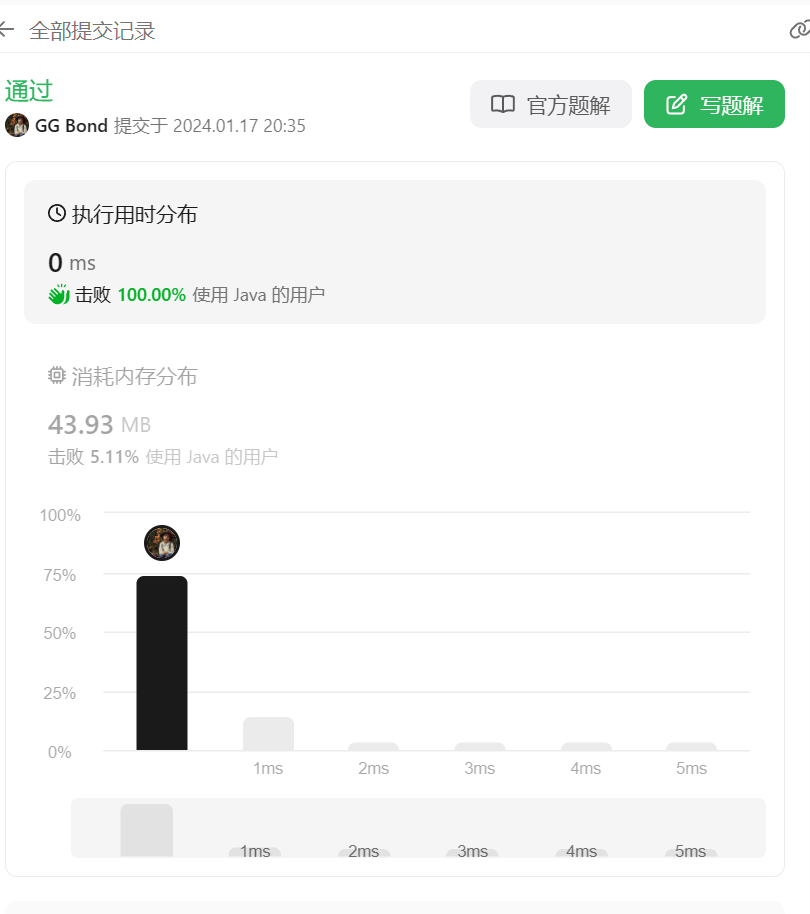Click the black 0ms histogram bar
Viewport: 810px width, 914px height.
pyautogui.click(x=162, y=663)
